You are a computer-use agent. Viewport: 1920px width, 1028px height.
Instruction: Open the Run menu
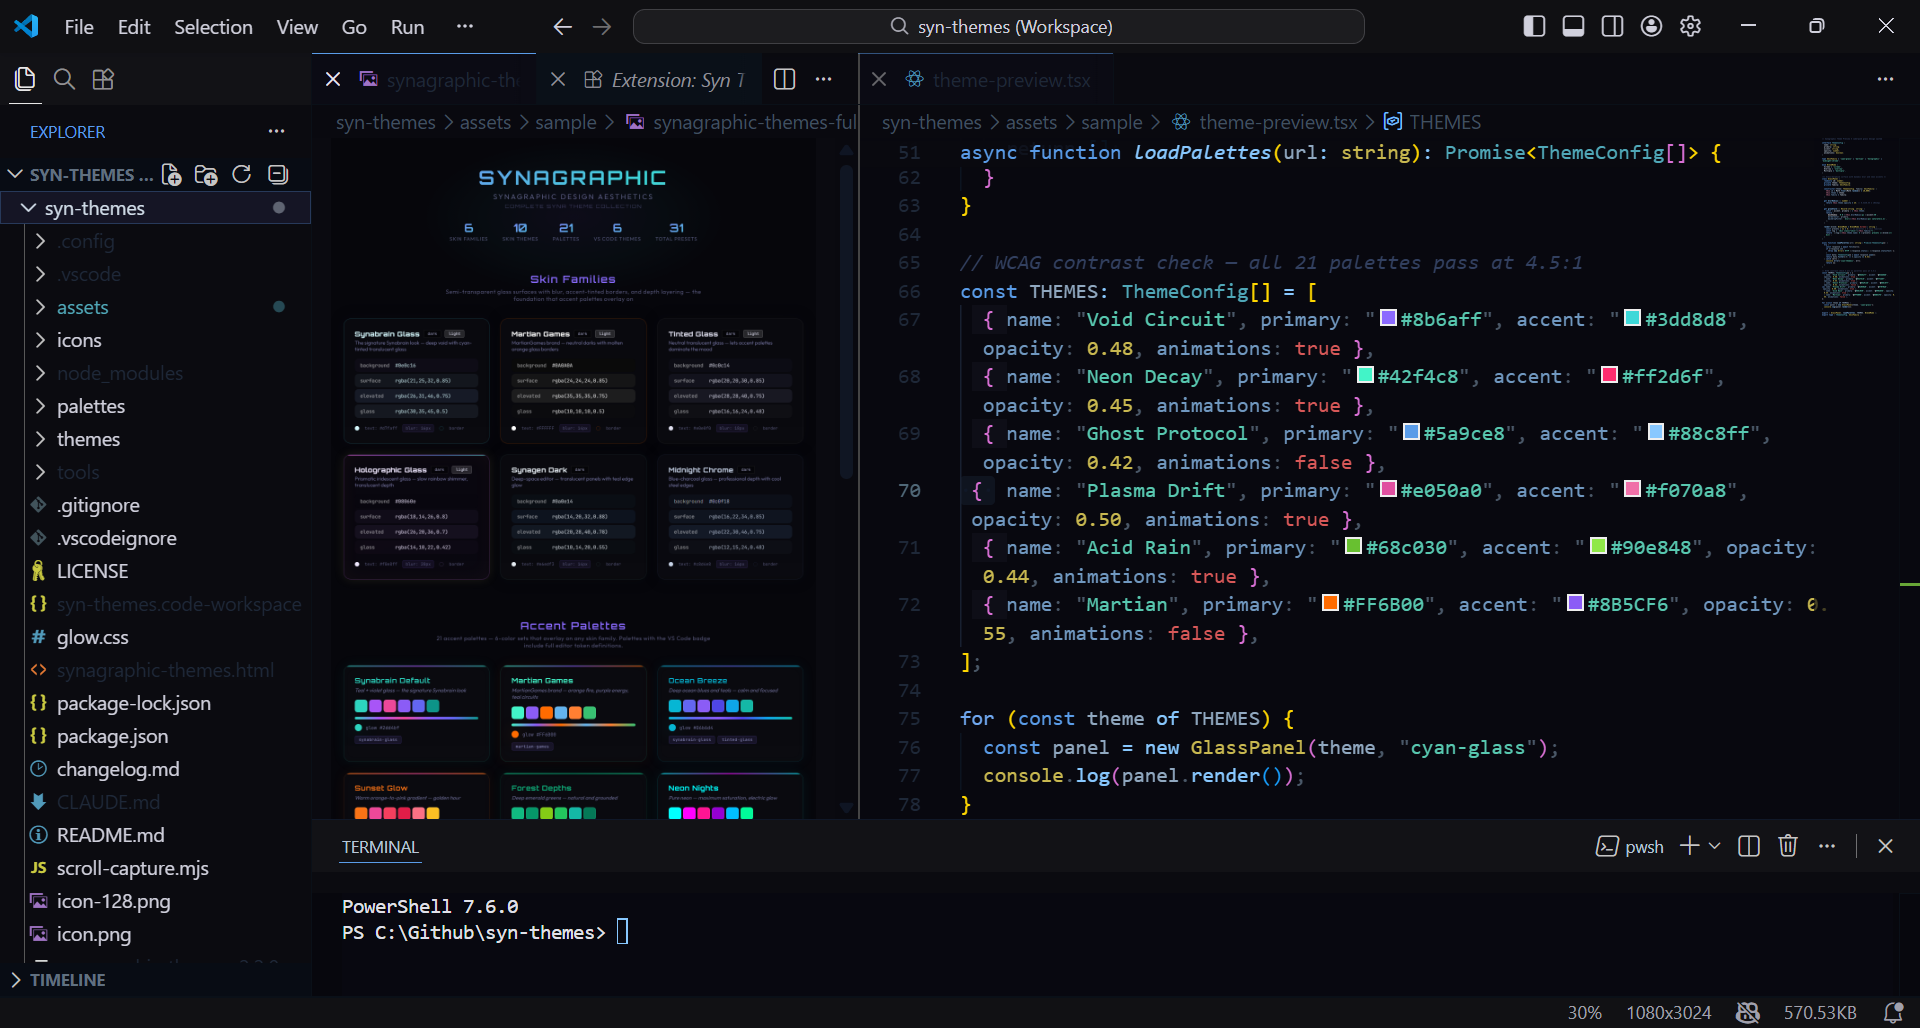coord(407,27)
